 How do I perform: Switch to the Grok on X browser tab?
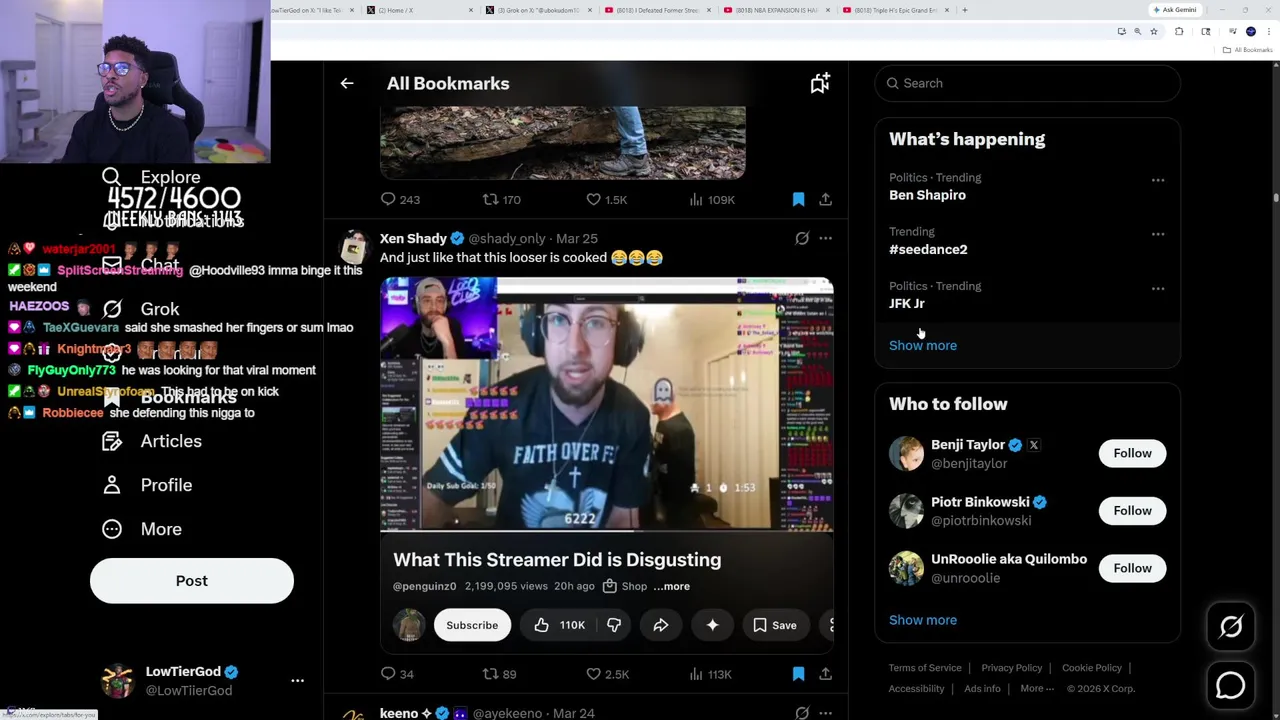pos(537,10)
